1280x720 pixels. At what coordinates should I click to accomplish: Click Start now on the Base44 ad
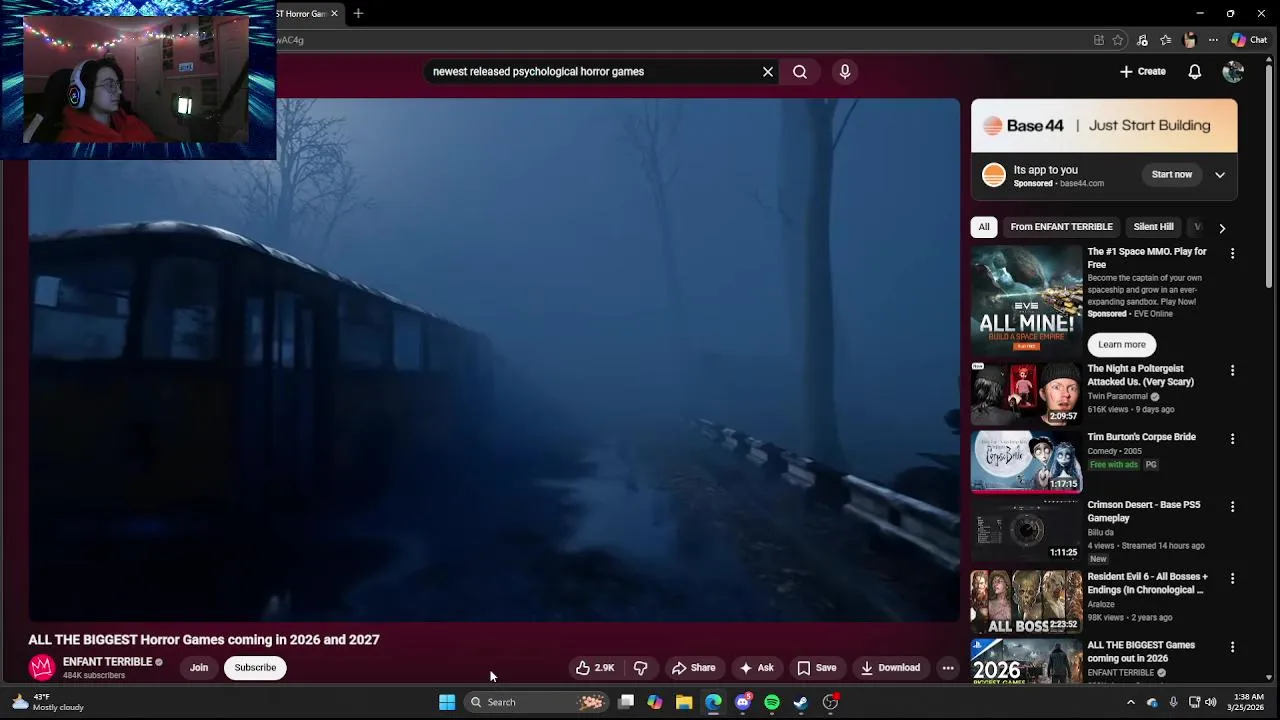(x=1171, y=175)
